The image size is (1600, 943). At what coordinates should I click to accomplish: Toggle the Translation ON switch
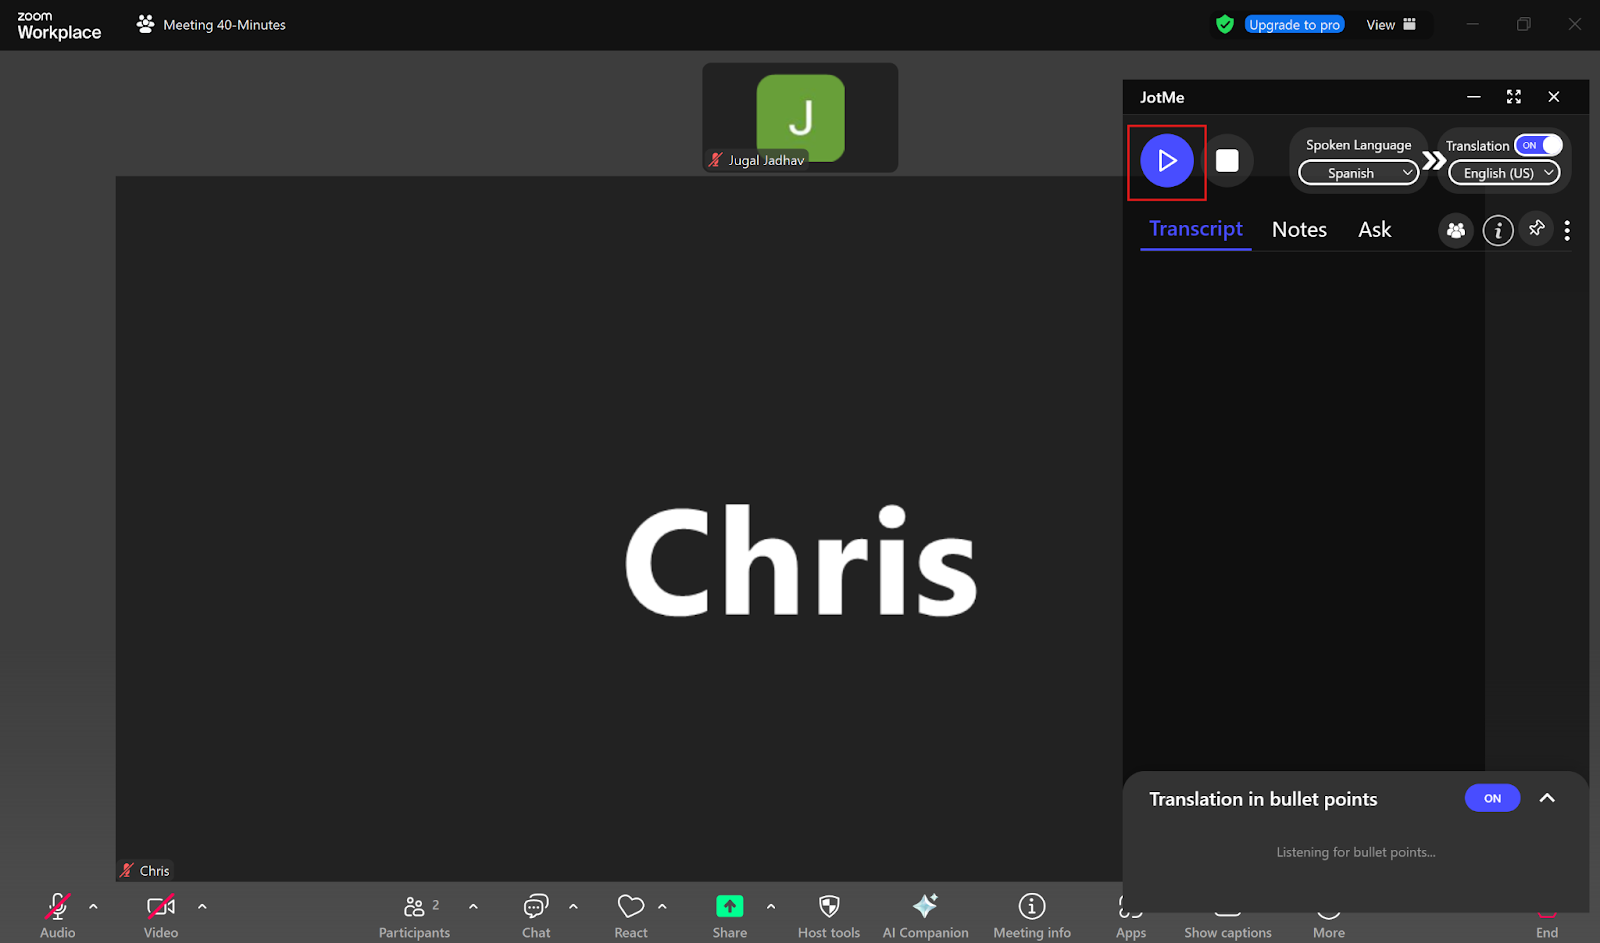tap(1538, 145)
